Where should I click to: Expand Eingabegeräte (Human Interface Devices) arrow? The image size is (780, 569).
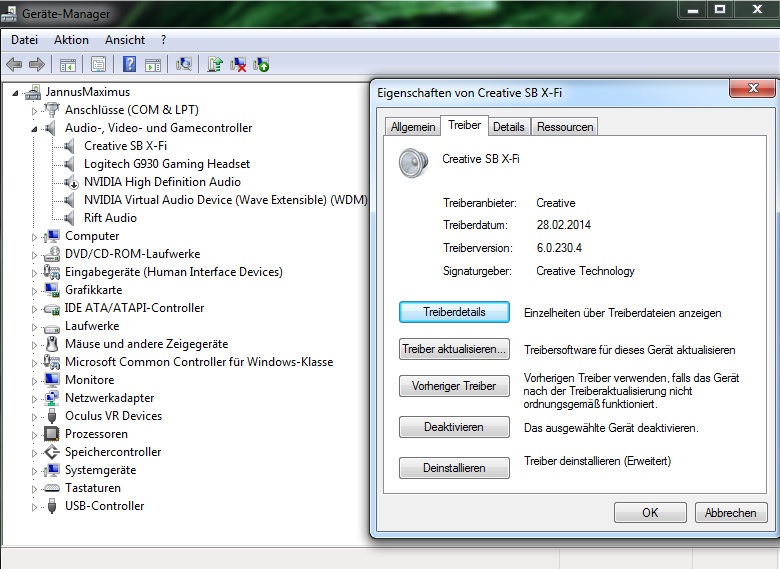tap(34, 273)
